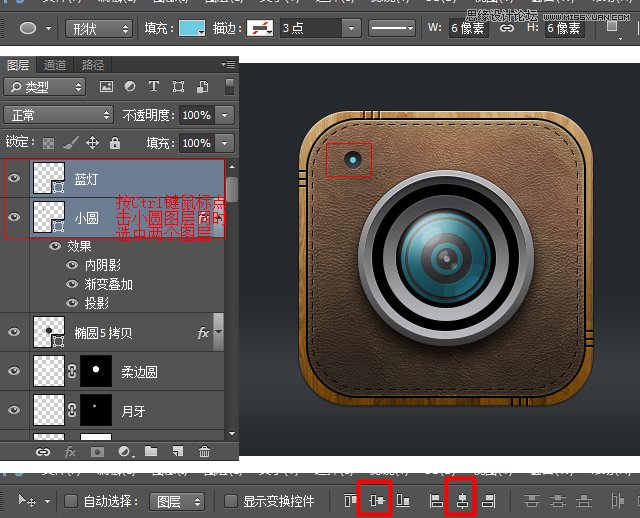Collapse the 椭圆5拷贝 layer effects arrow
This screenshot has height=518, width=640.
pyautogui.click(x=219, y=332)
